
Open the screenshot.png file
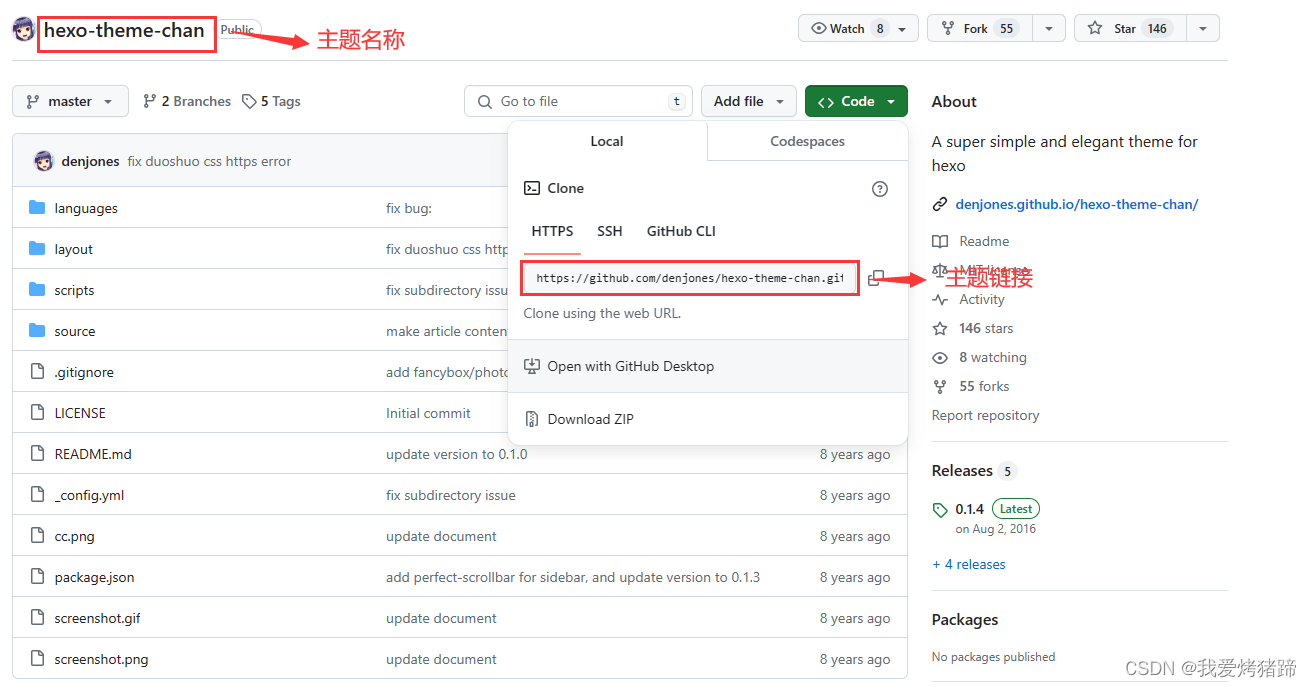click(x=102, y=659)
